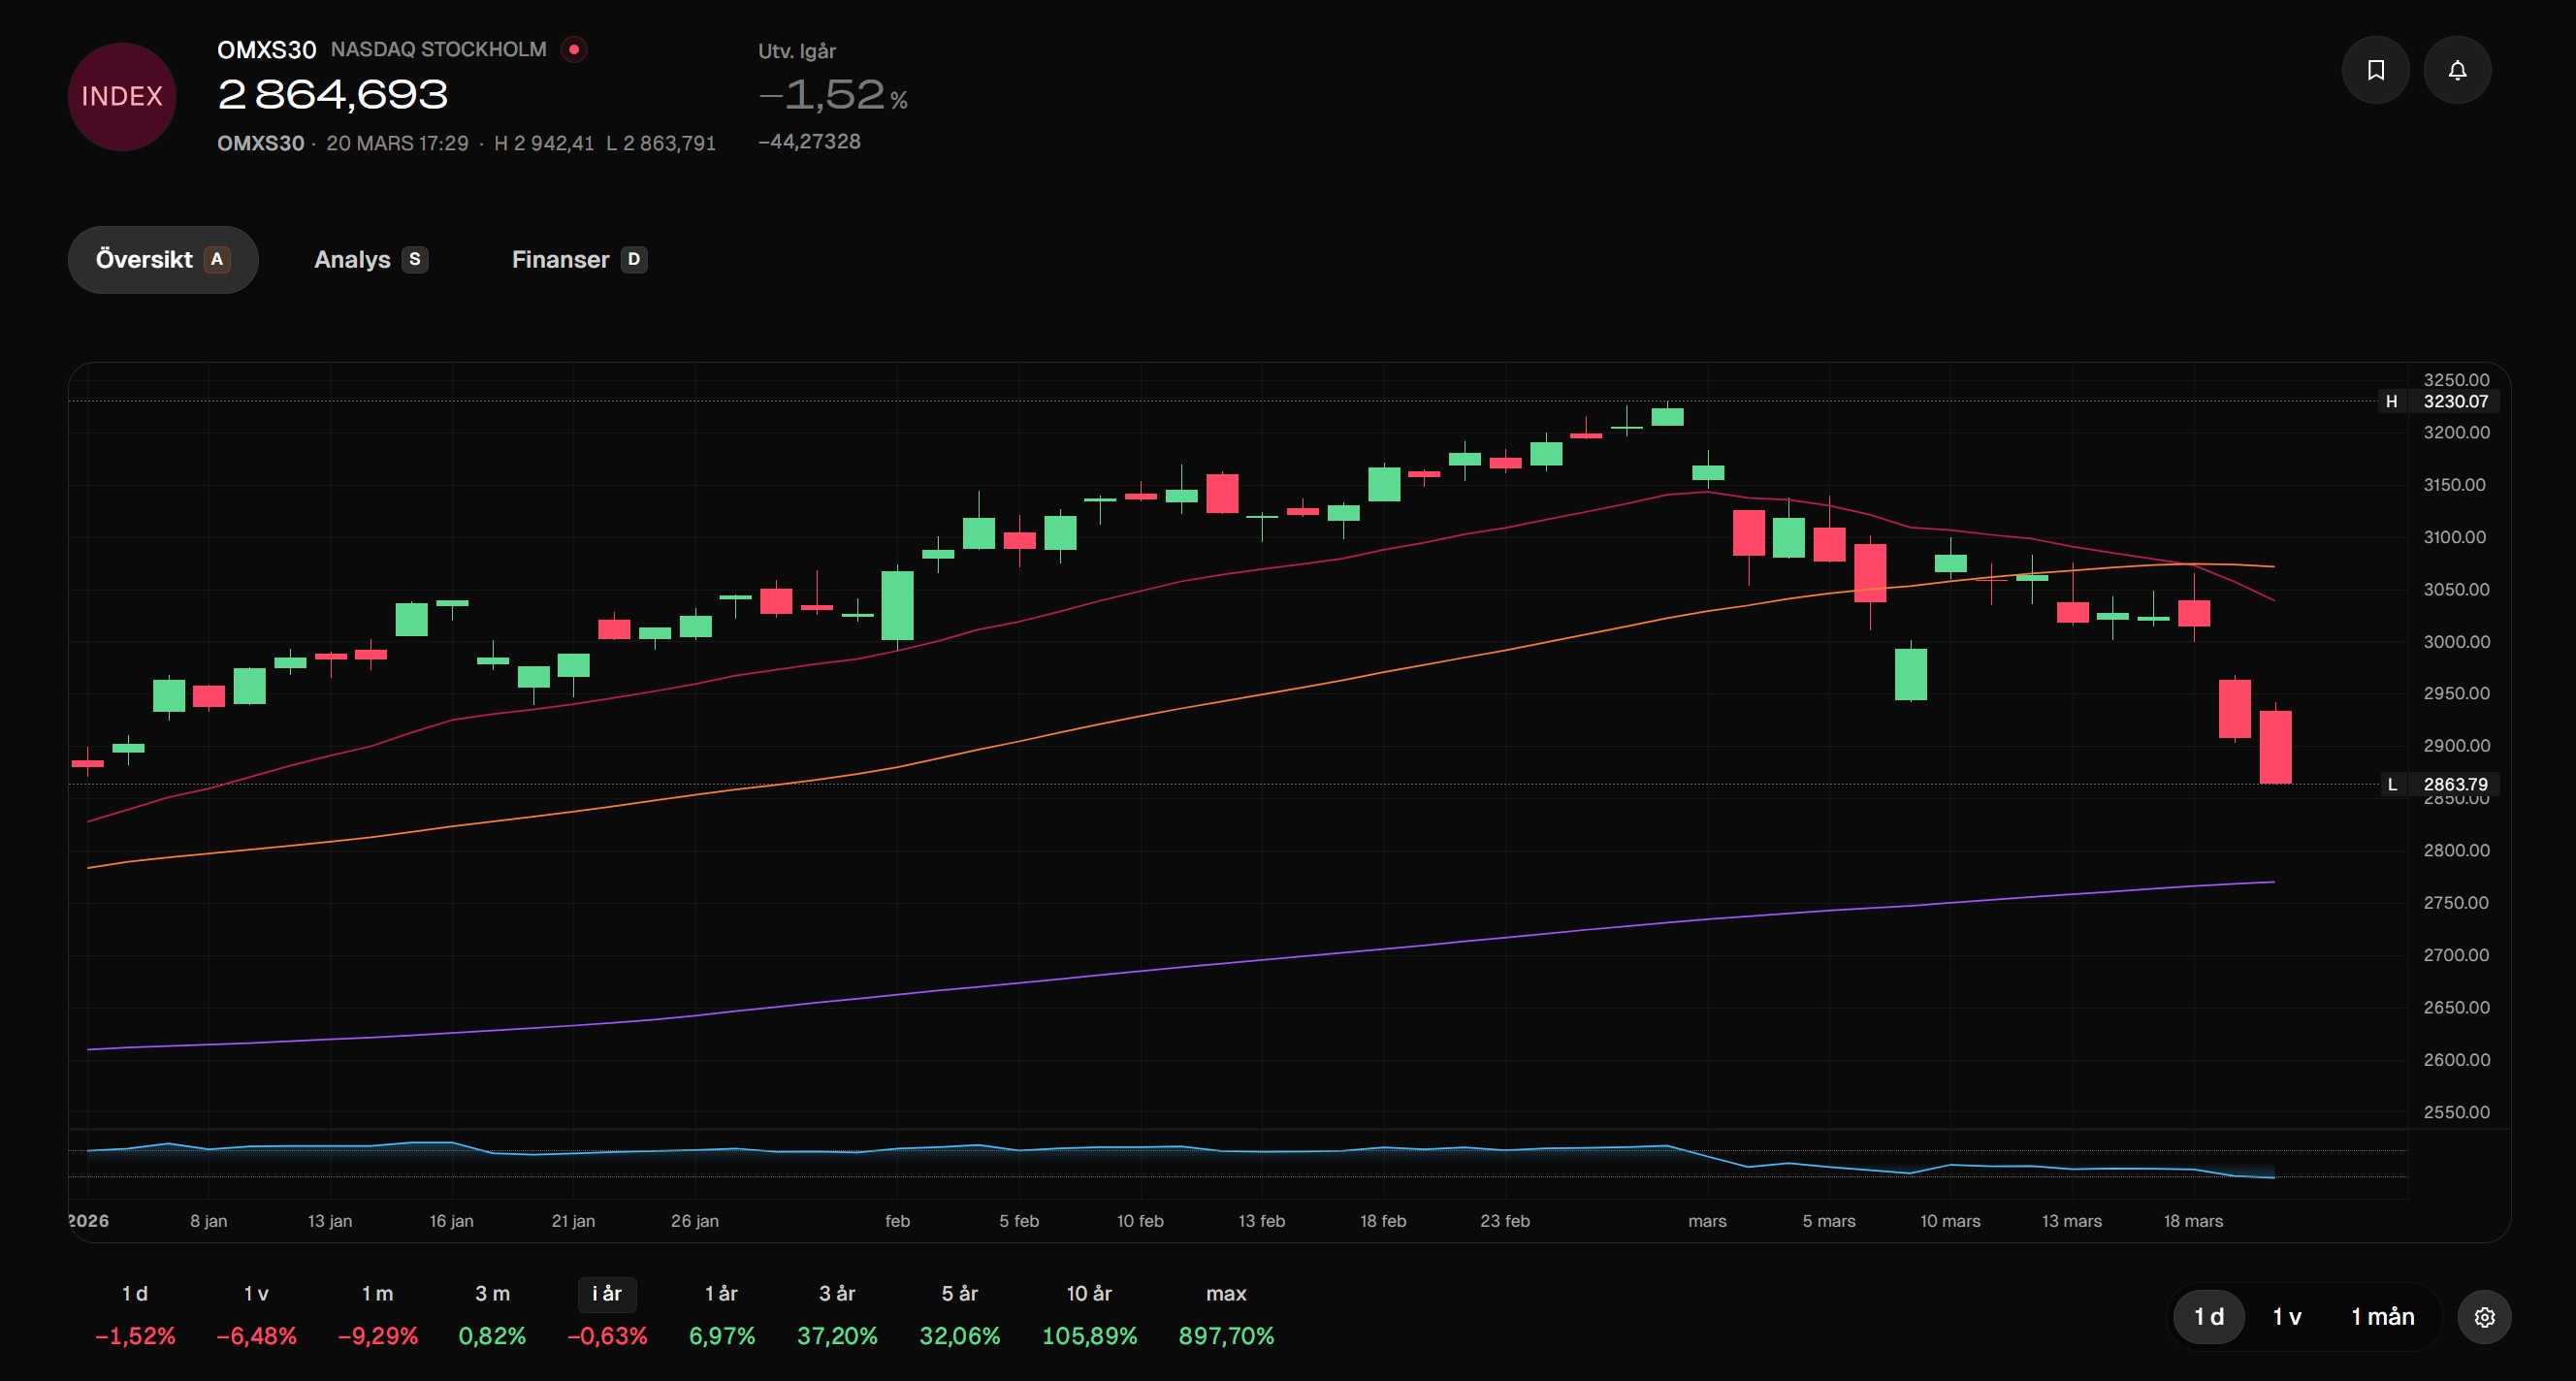The height and width of the screenshot is (1381, 2576).
Task: Click the bookmark icon to save OMXS30
Action: 2375,70
